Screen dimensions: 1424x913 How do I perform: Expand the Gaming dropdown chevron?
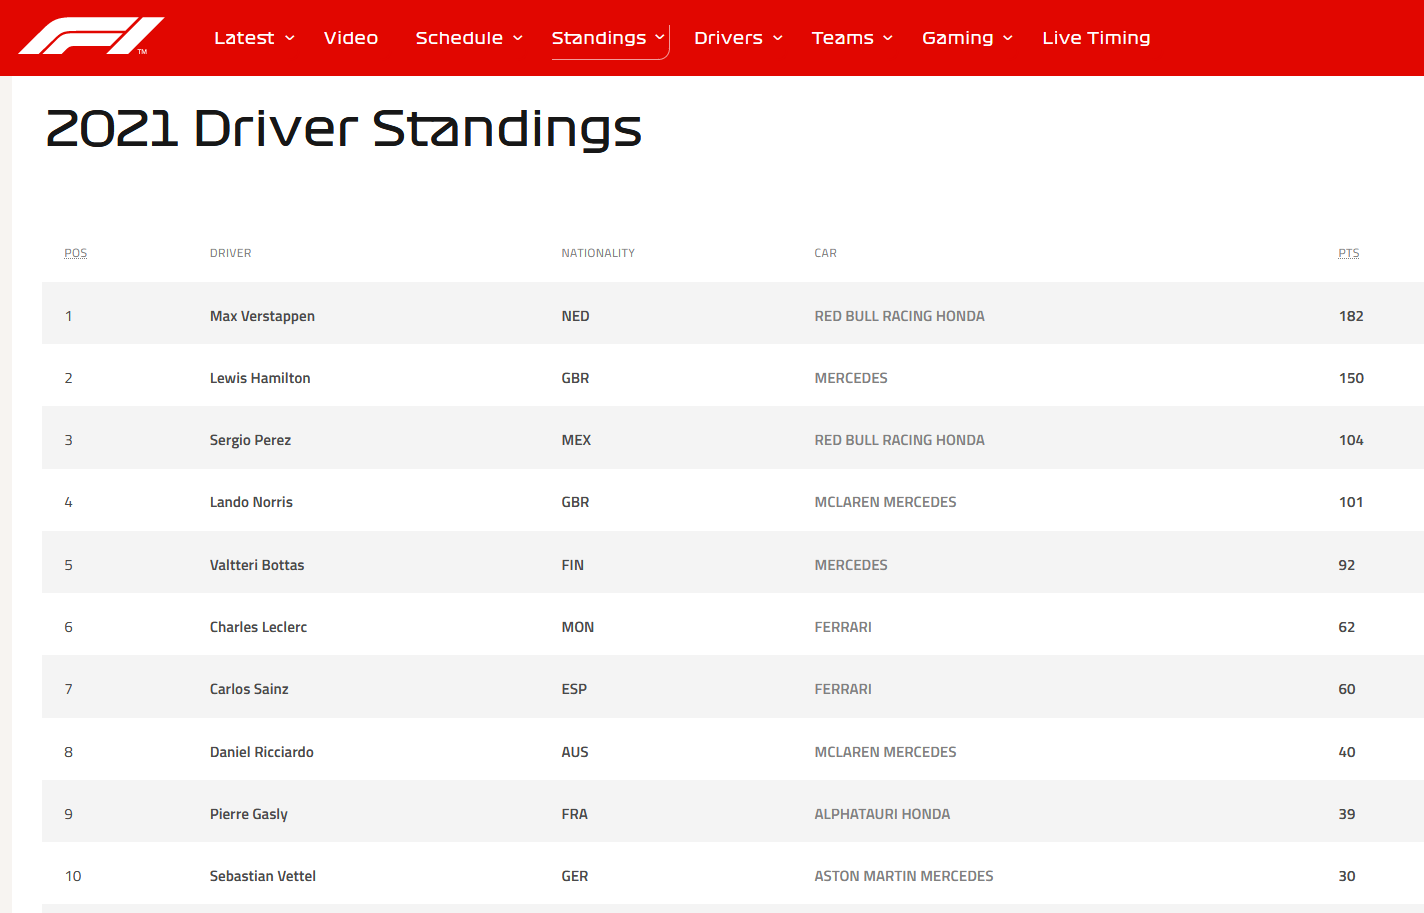[1008, 38]
